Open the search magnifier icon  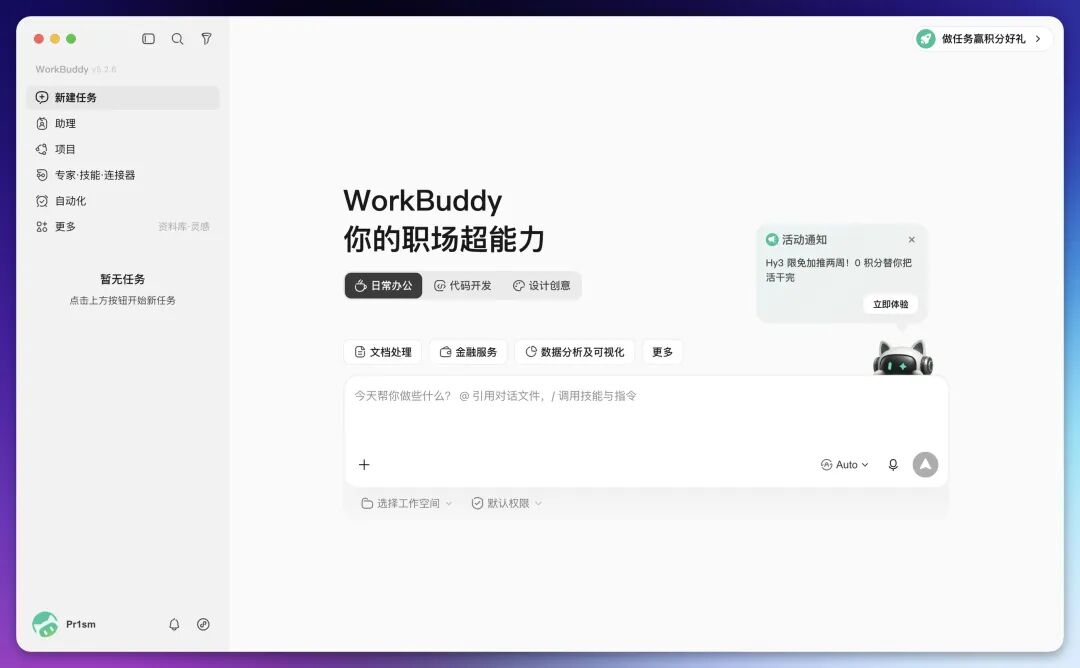pyautogui.click(x=177, y=39)
